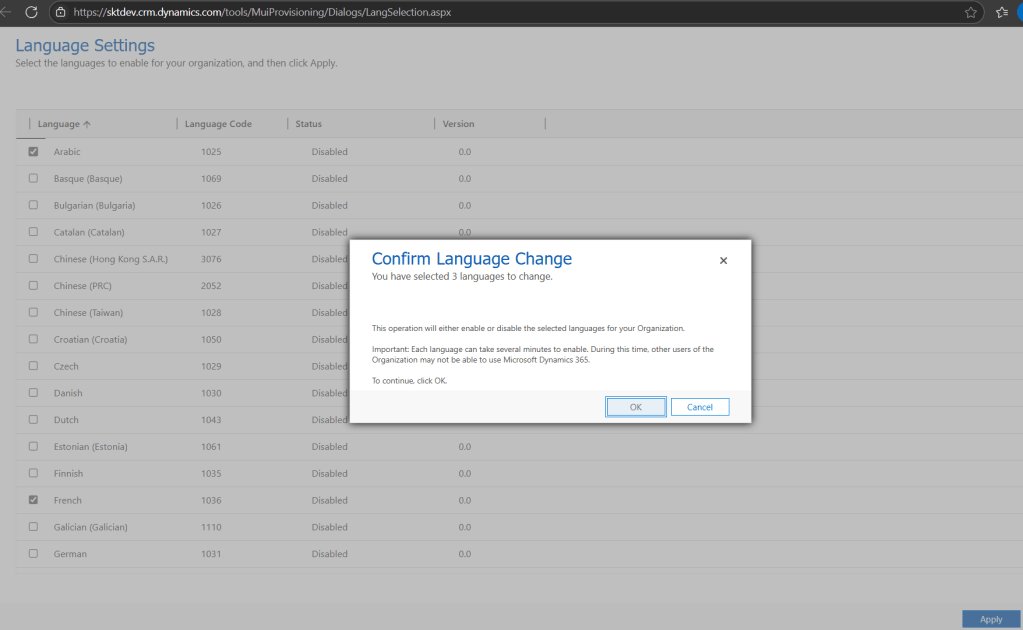Screen dimensions: 1023x630
Task: Sort by the Status column header
Action: point(308,124)
